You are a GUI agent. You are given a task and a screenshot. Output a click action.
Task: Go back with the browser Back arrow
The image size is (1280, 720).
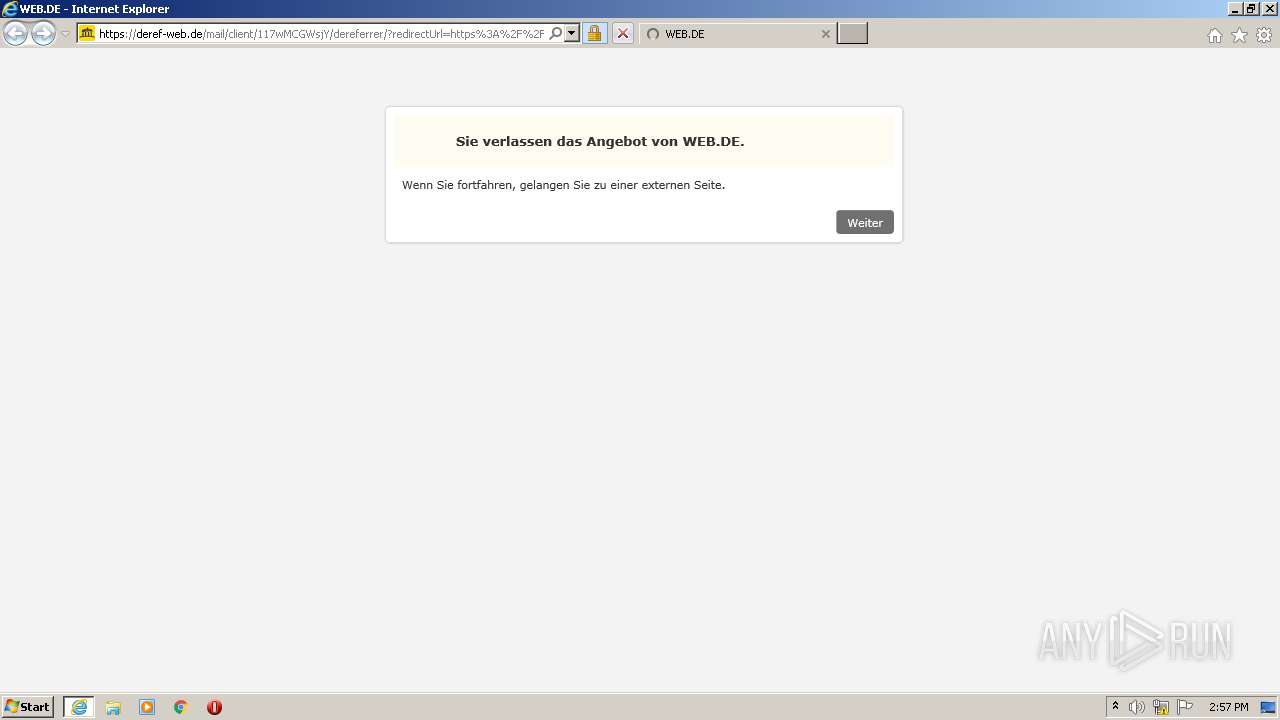(x=15, y=33)
